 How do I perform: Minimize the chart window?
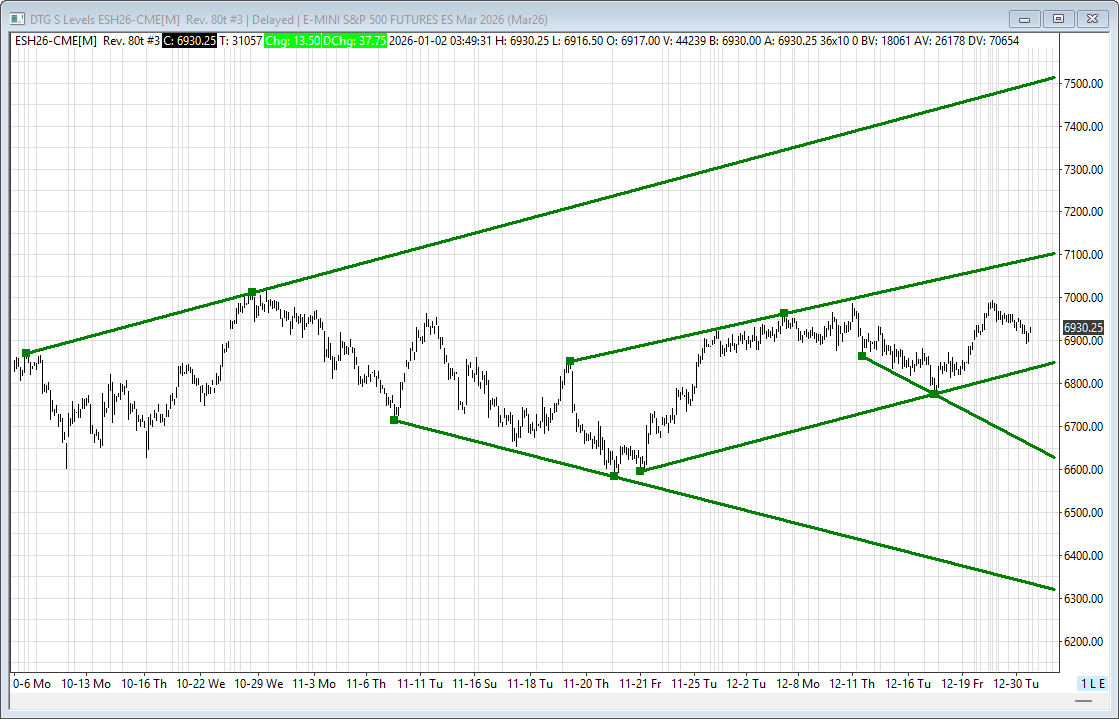pyautogui.click(x=1025, y=19)
